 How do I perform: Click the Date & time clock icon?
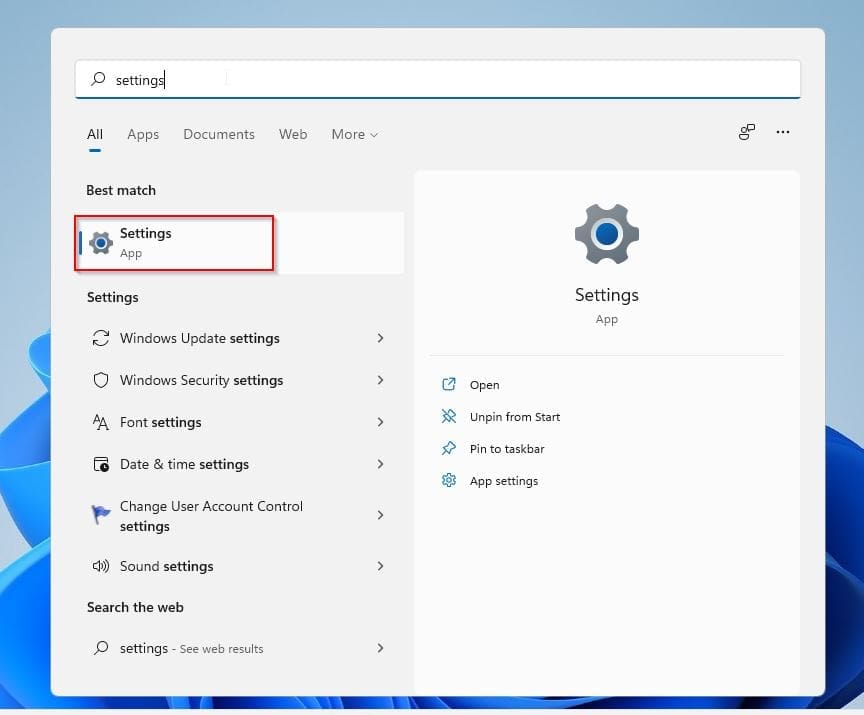(x=101, y=464)
